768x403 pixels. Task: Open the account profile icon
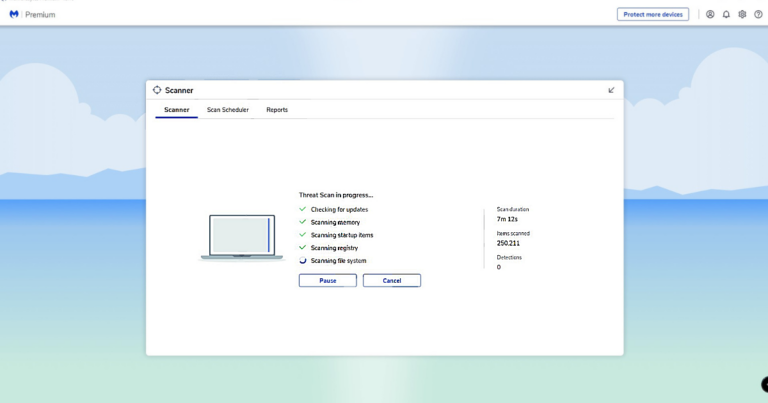coord(710,15)
